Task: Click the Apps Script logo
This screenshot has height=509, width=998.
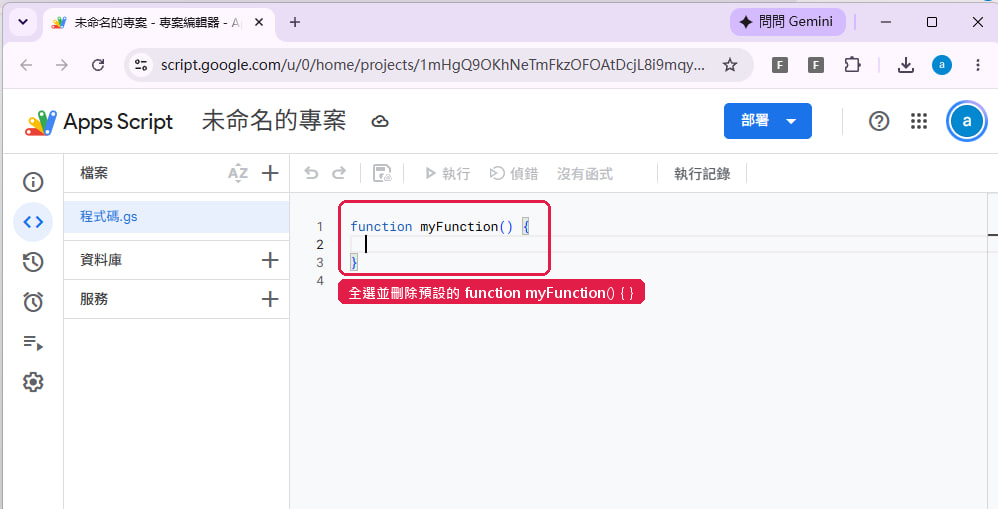Action: (x=99, y=122)
